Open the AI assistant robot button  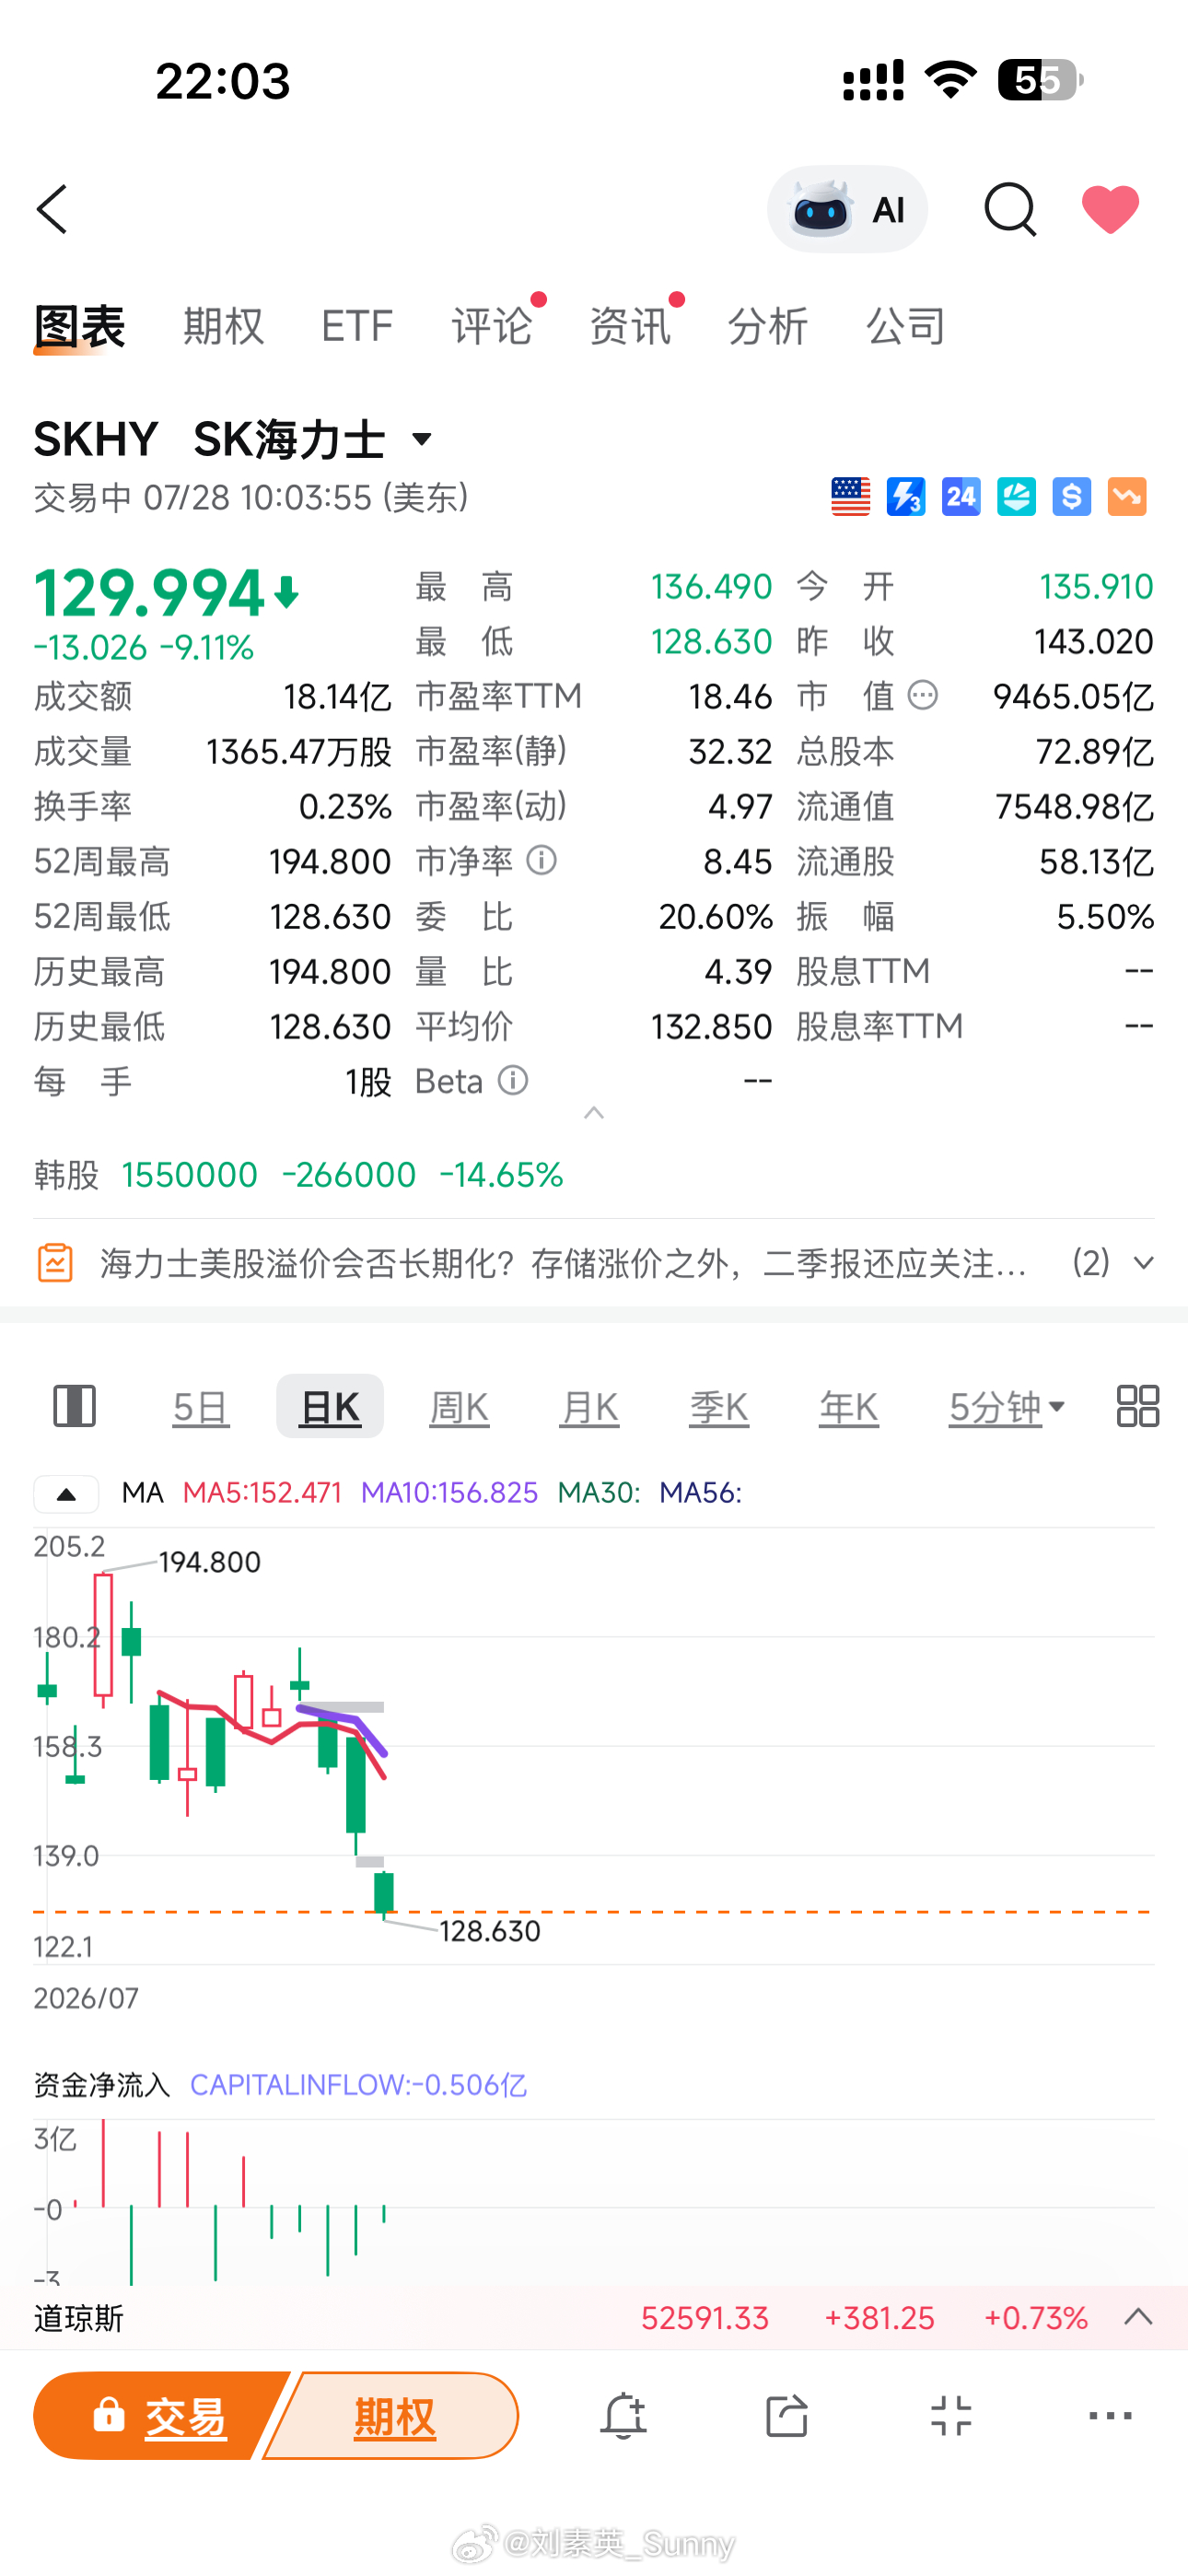tap(846, 209)
